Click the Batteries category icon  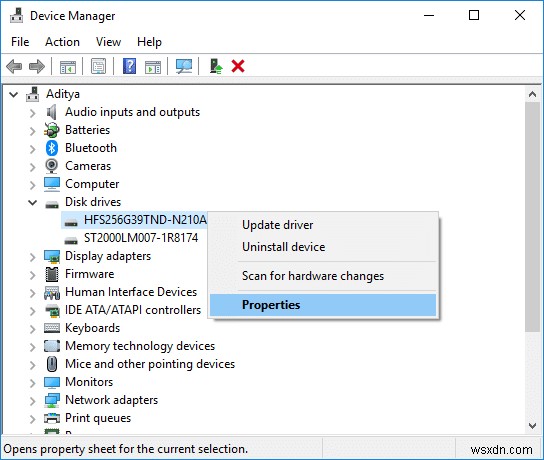[x=52, y=130]
